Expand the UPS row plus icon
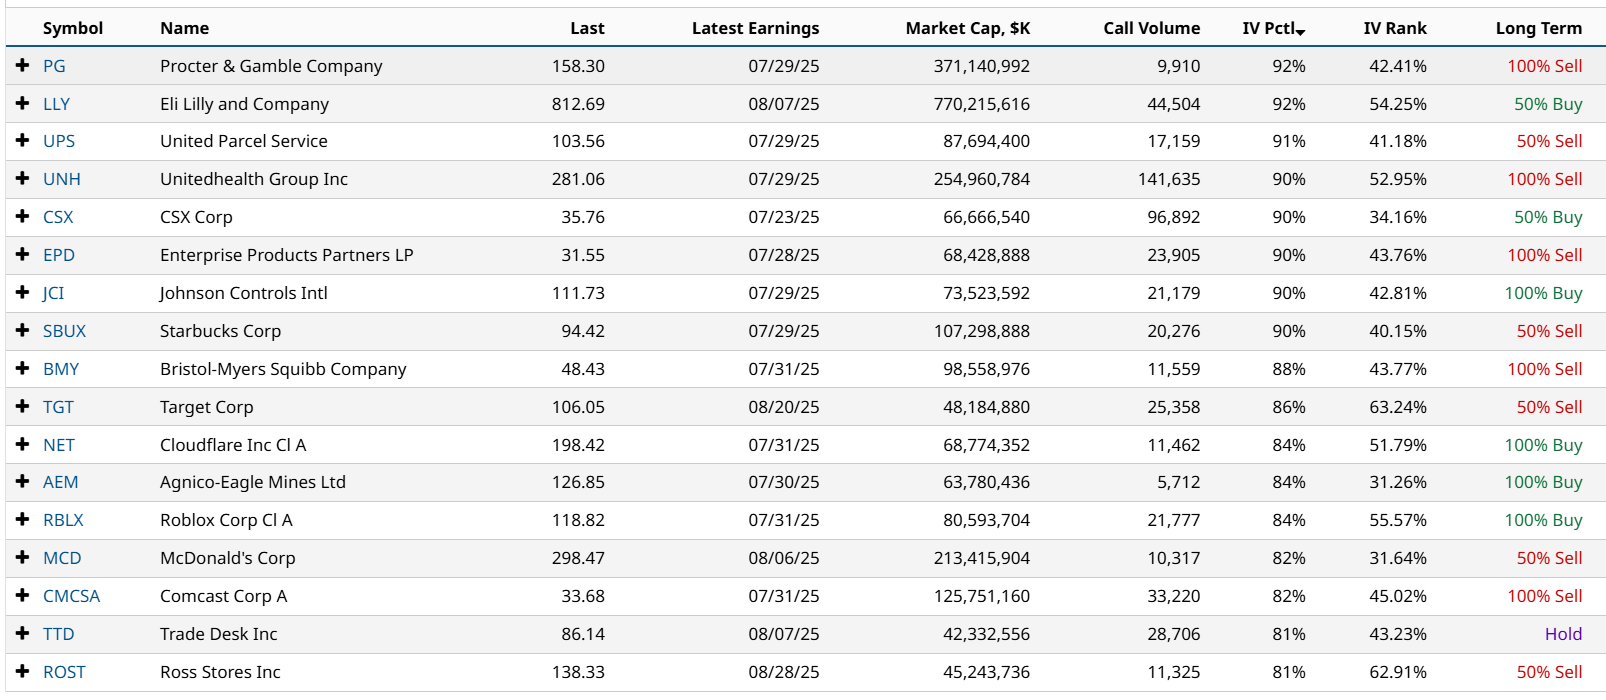 click(x=22, y=141)
